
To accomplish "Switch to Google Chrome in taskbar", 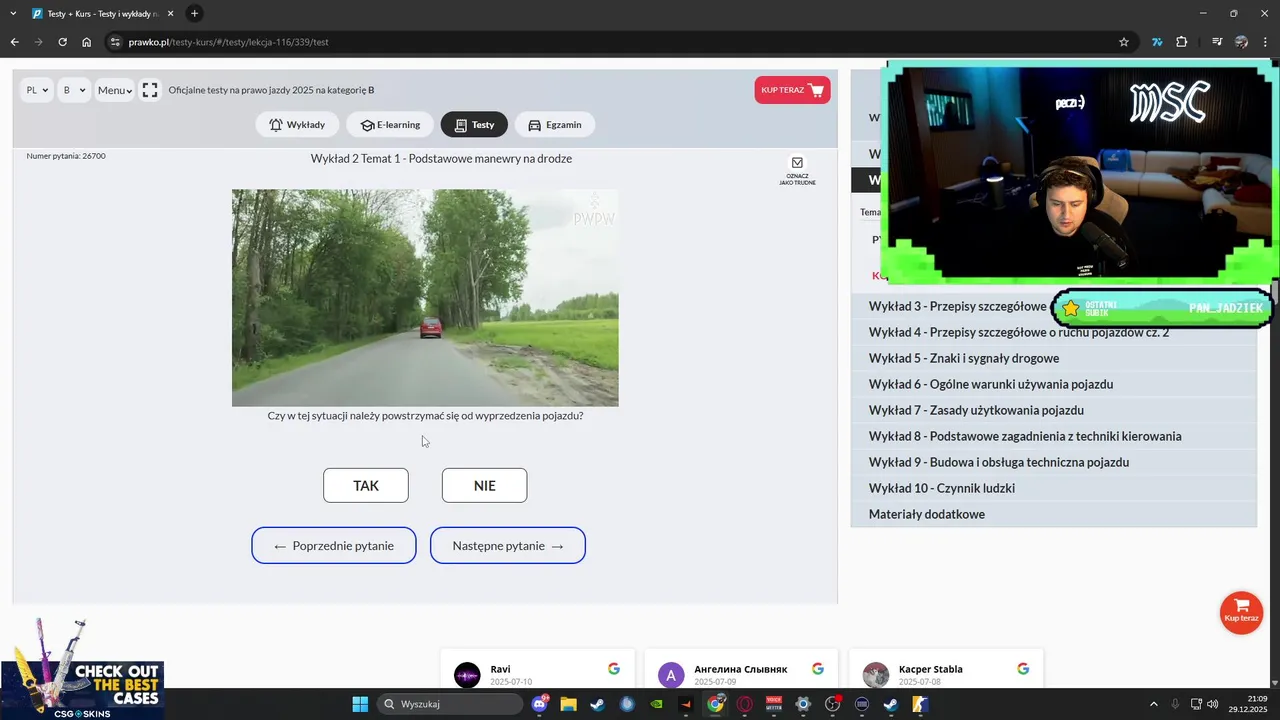I will click(715, 704).
